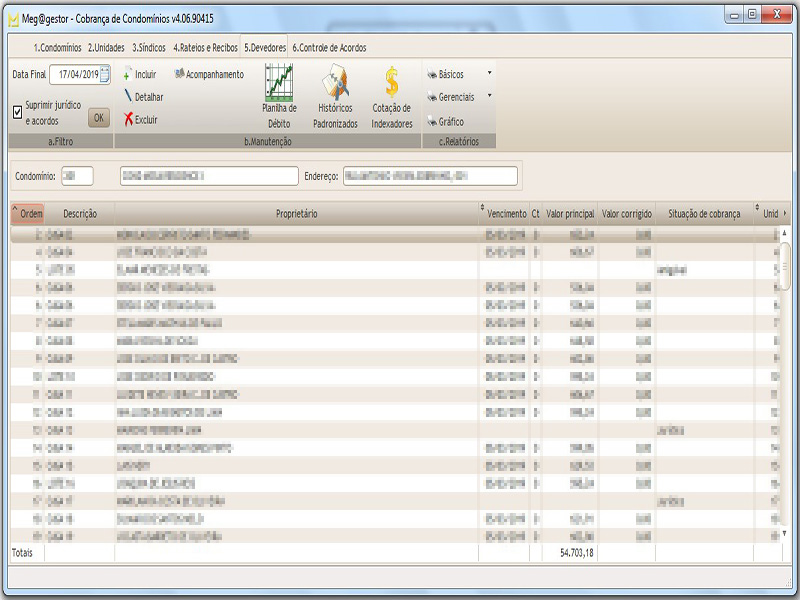
Task: Click the Condomínio code input field
Action: coord(76,176)
